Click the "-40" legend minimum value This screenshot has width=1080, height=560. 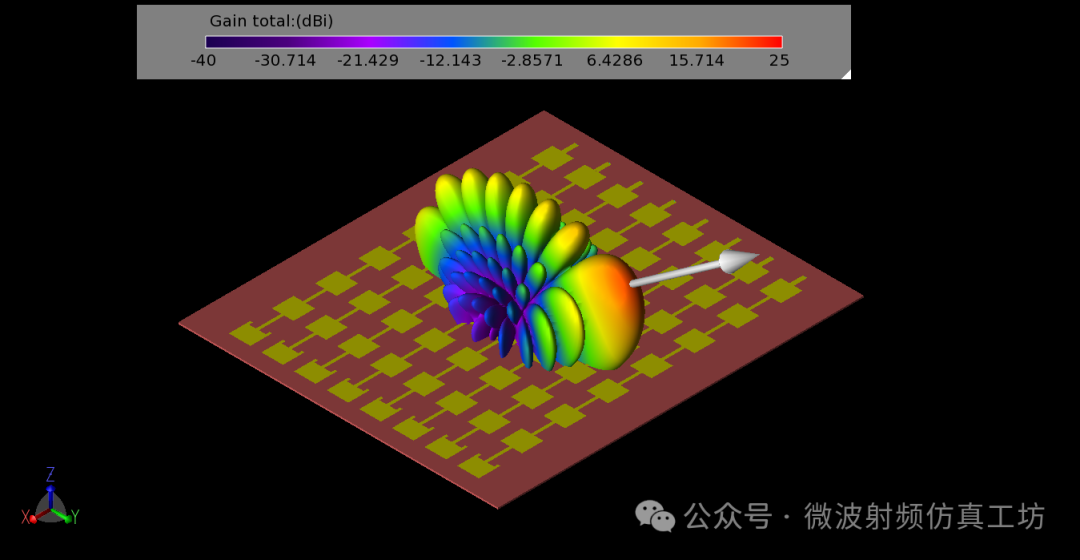tap(203, 61)
